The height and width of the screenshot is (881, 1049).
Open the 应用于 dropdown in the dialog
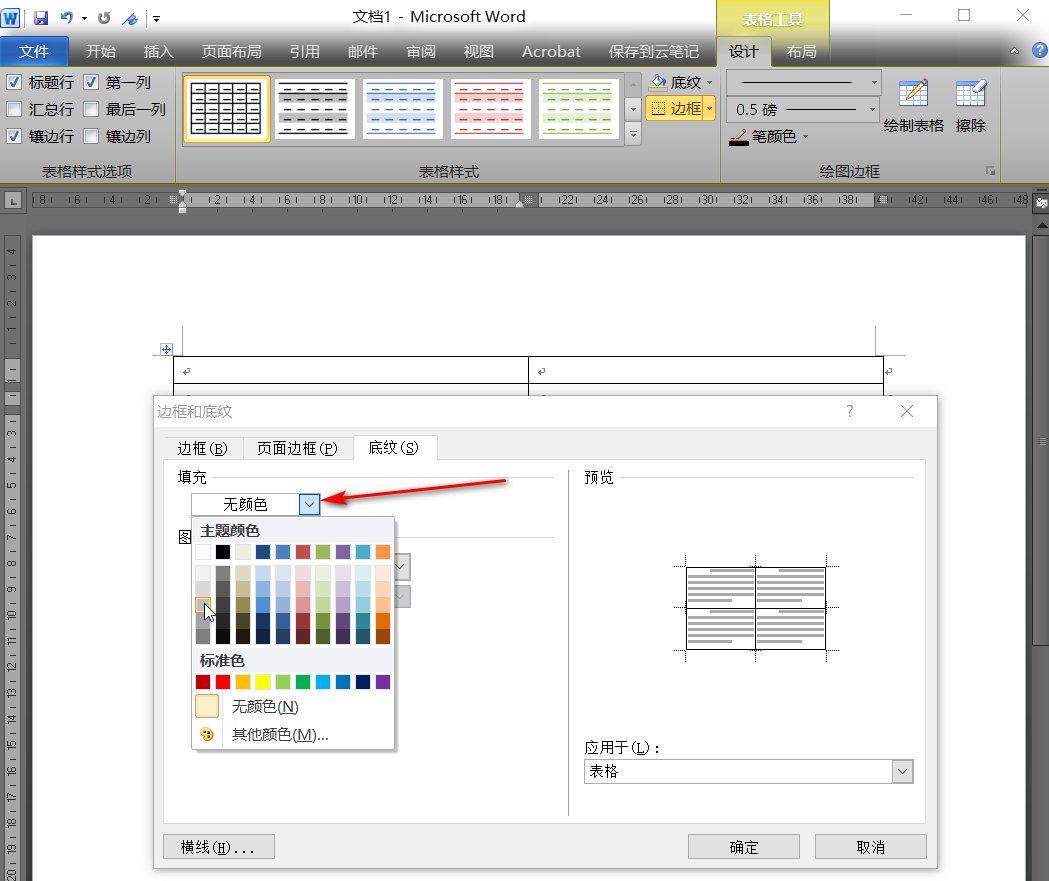click(903, 771)
